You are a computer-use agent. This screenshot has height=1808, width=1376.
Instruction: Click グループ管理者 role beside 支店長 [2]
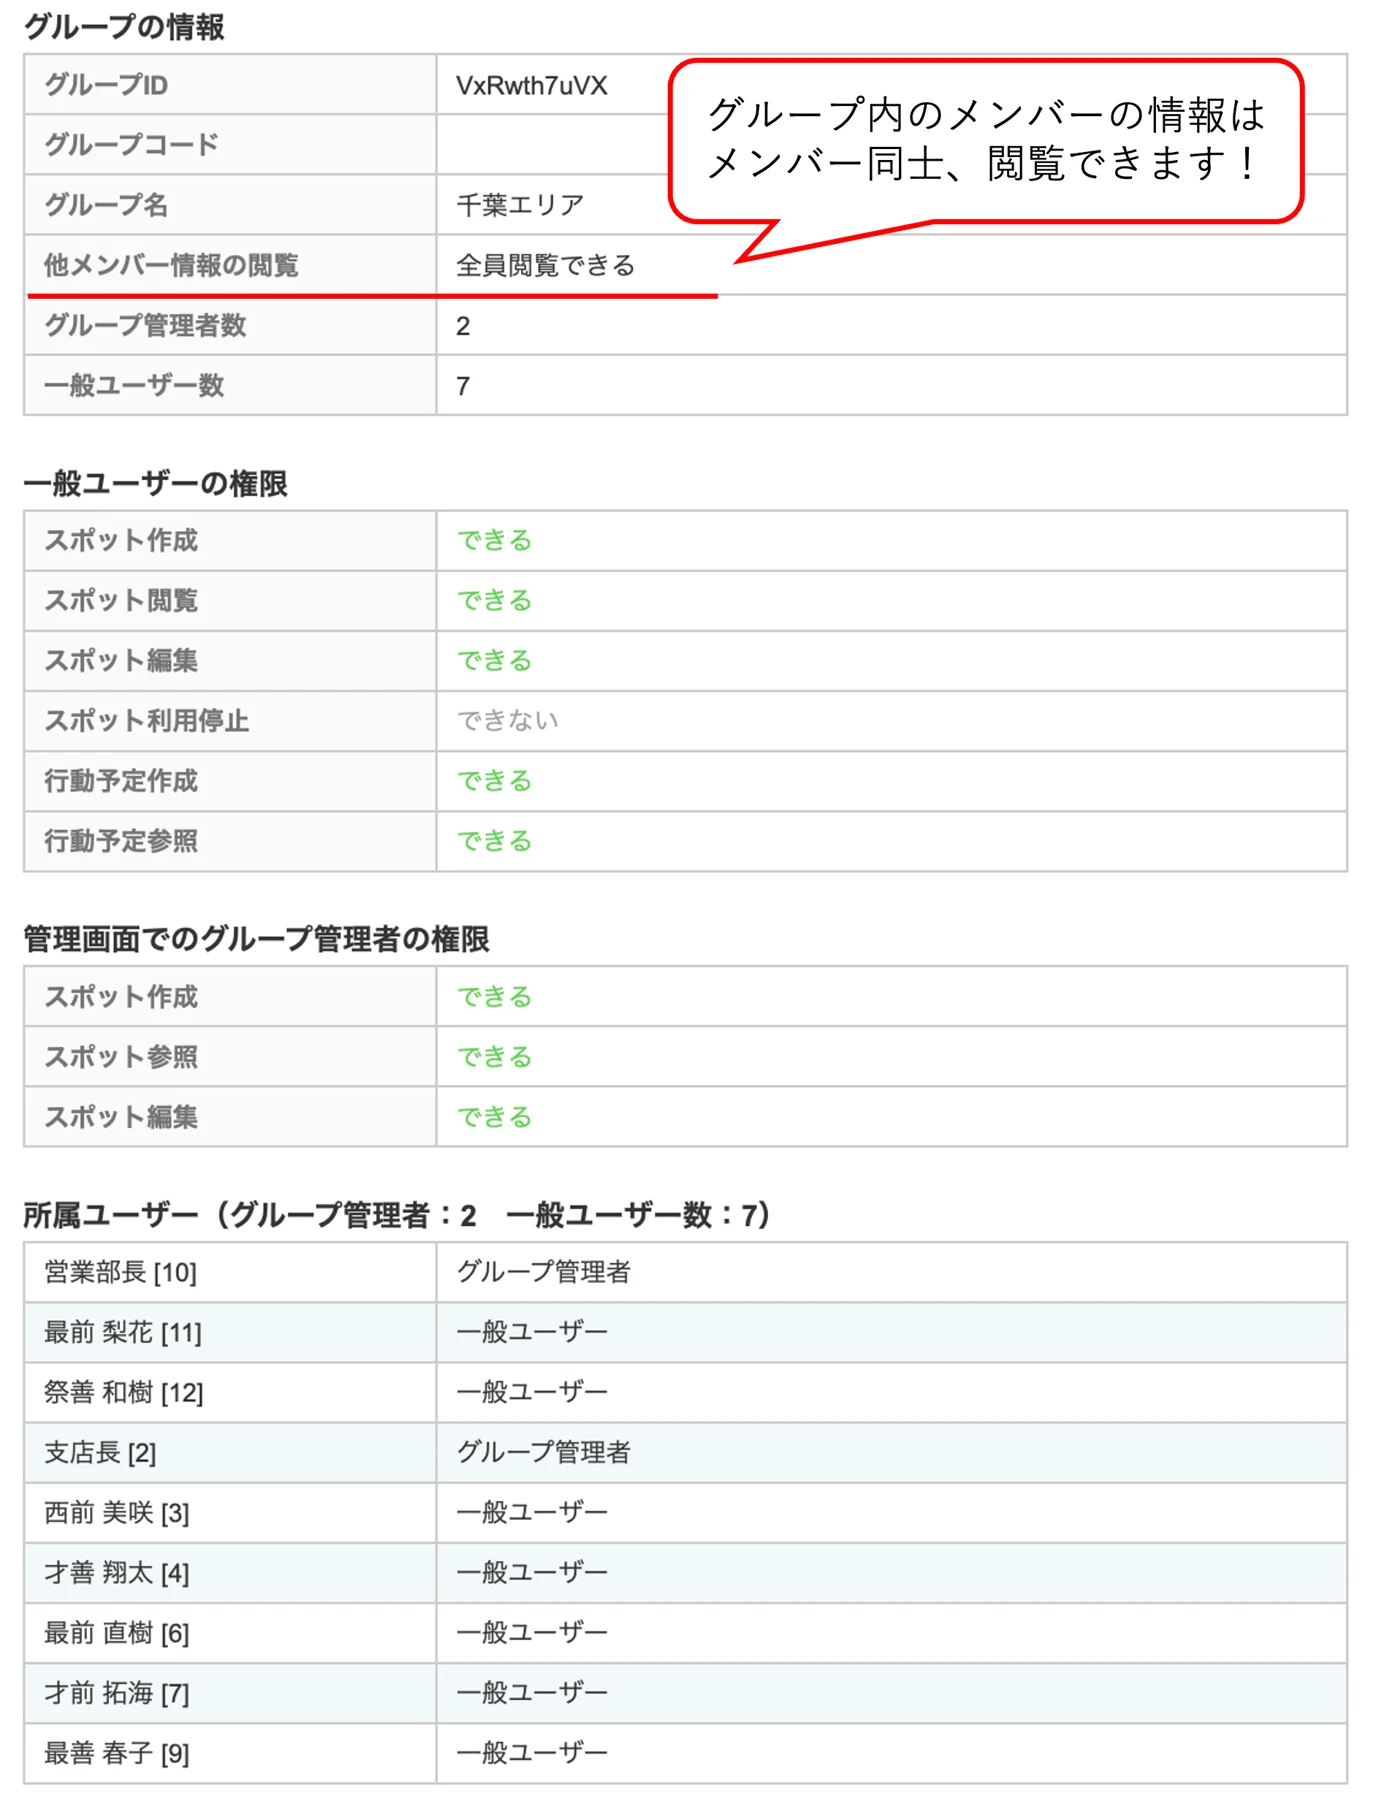[543, 1452]
